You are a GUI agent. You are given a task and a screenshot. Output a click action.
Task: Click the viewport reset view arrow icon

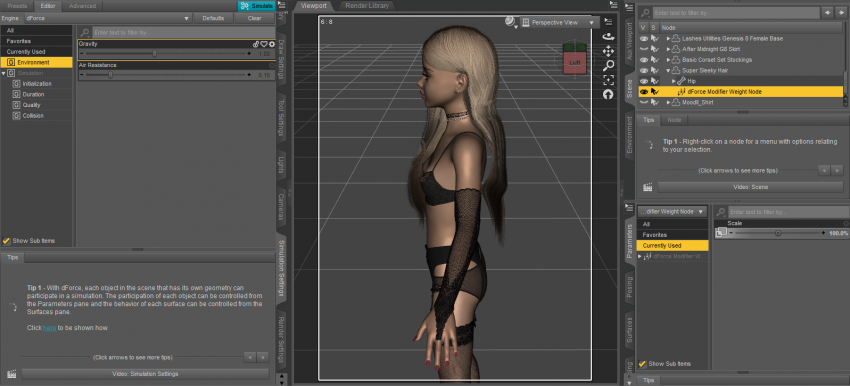[608, 94]
